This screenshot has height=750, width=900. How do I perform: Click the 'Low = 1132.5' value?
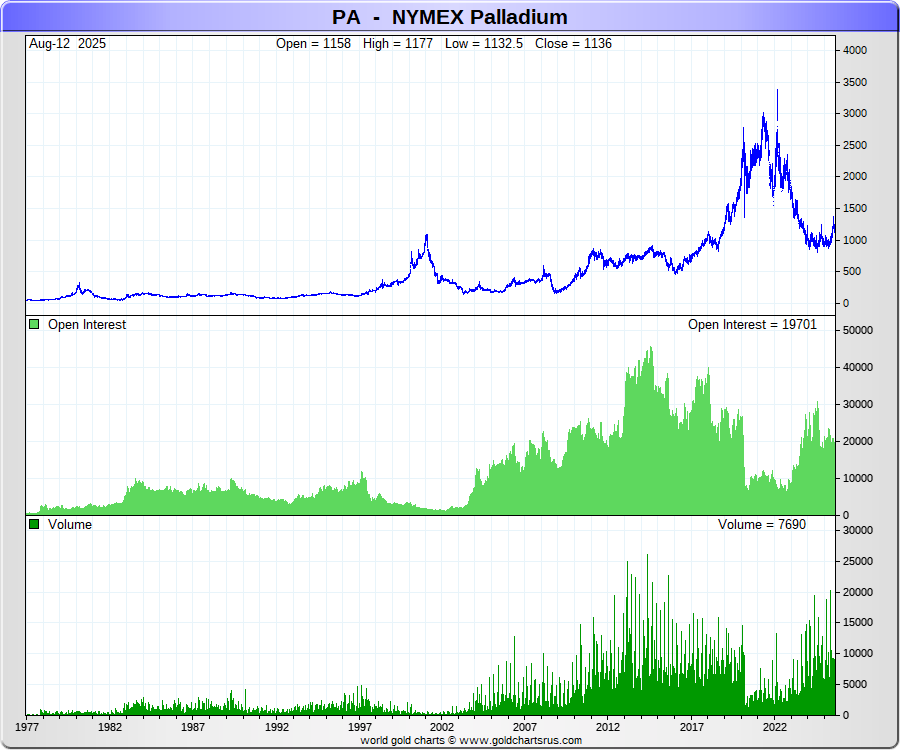pos(484,44)
